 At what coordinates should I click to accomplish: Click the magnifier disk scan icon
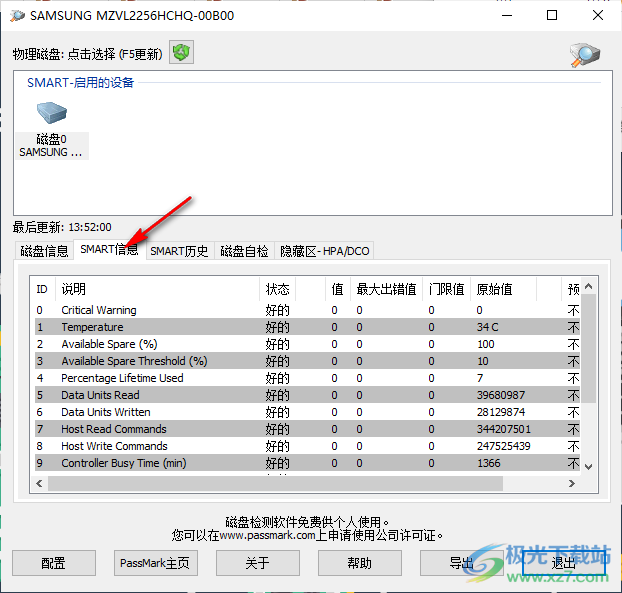tap(585, 55)
